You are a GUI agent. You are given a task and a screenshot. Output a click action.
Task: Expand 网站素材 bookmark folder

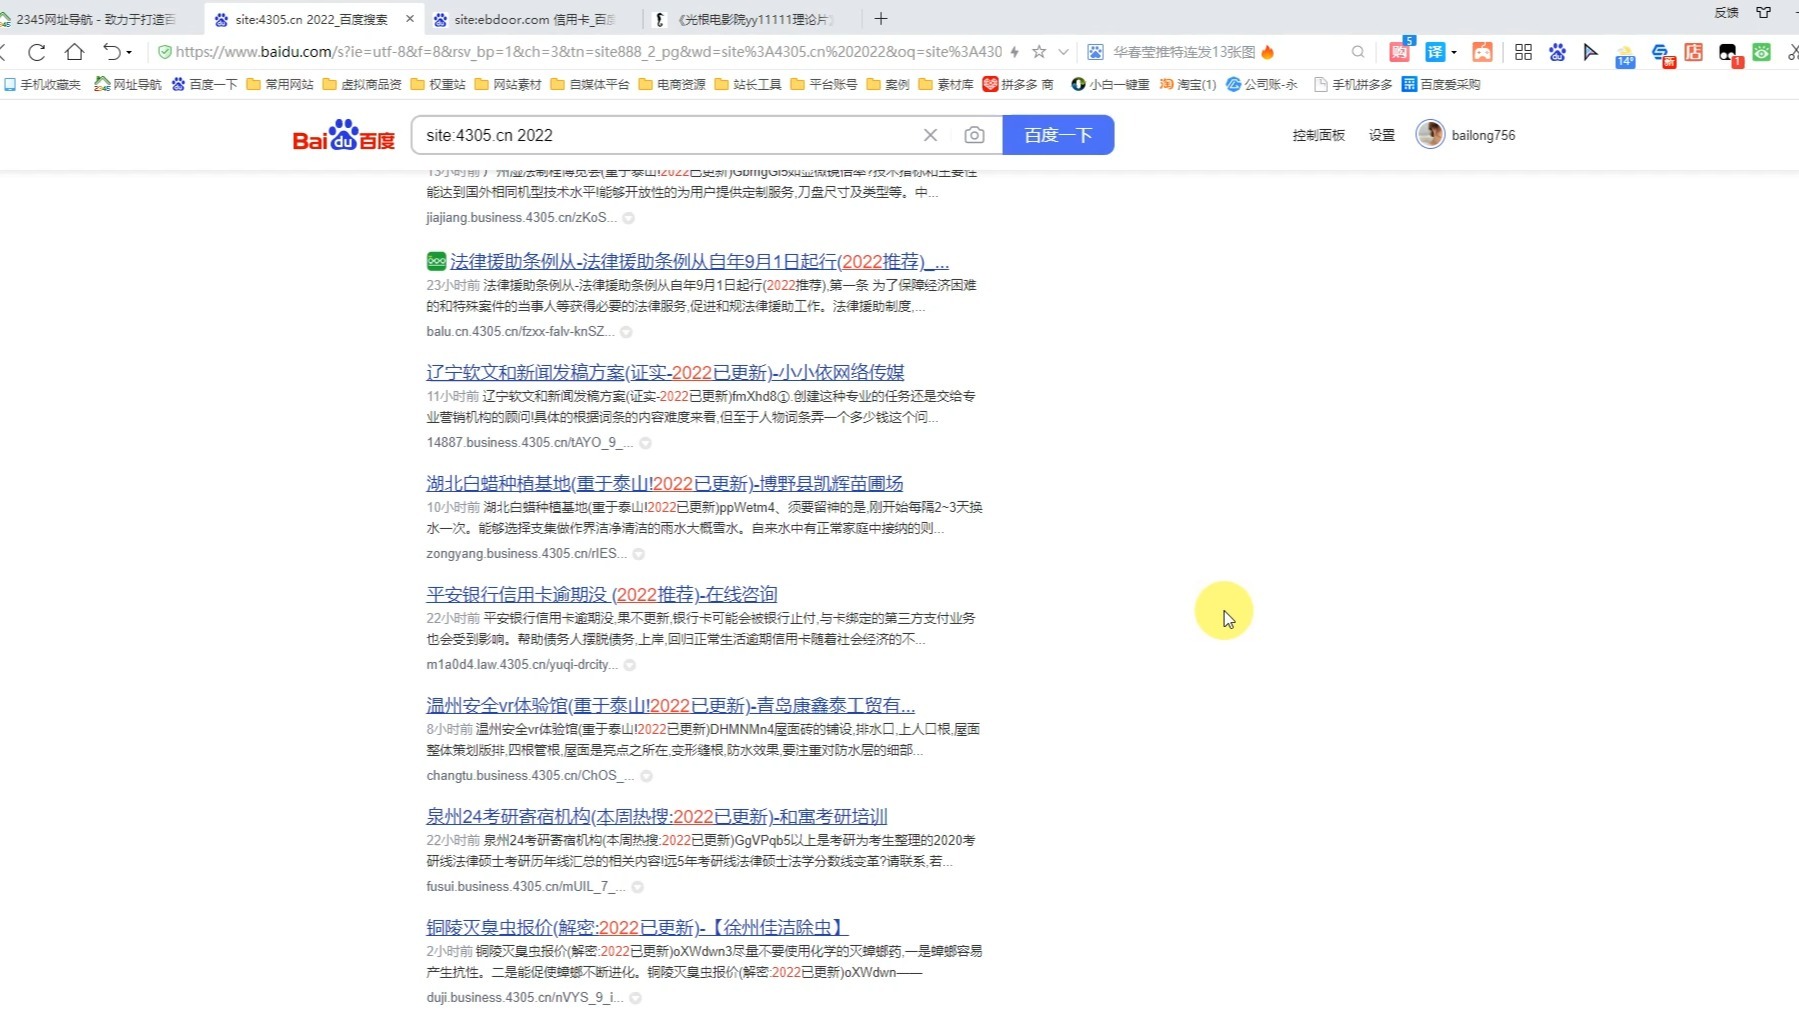[x=508, y=85]
